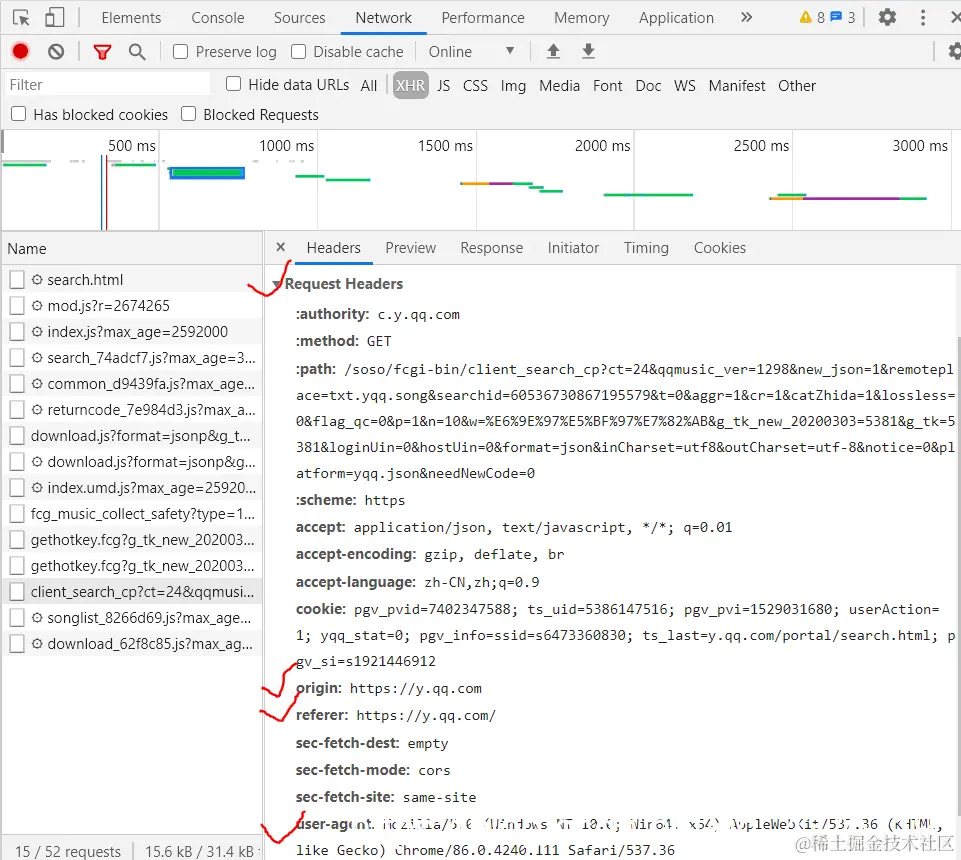Open the messages counter showing 3
961x860 pixels.
tap(843, 17)
